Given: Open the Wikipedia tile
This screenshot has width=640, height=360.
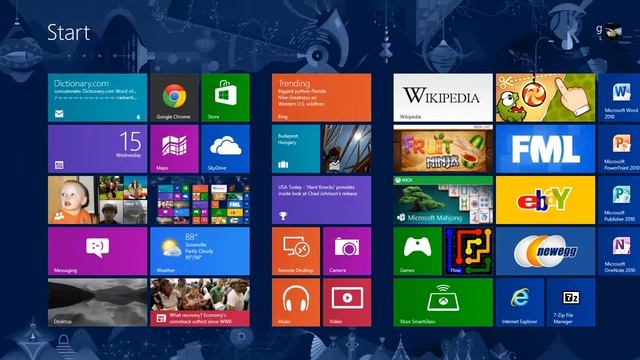Looking at the screenshot, I should [443, 98].
